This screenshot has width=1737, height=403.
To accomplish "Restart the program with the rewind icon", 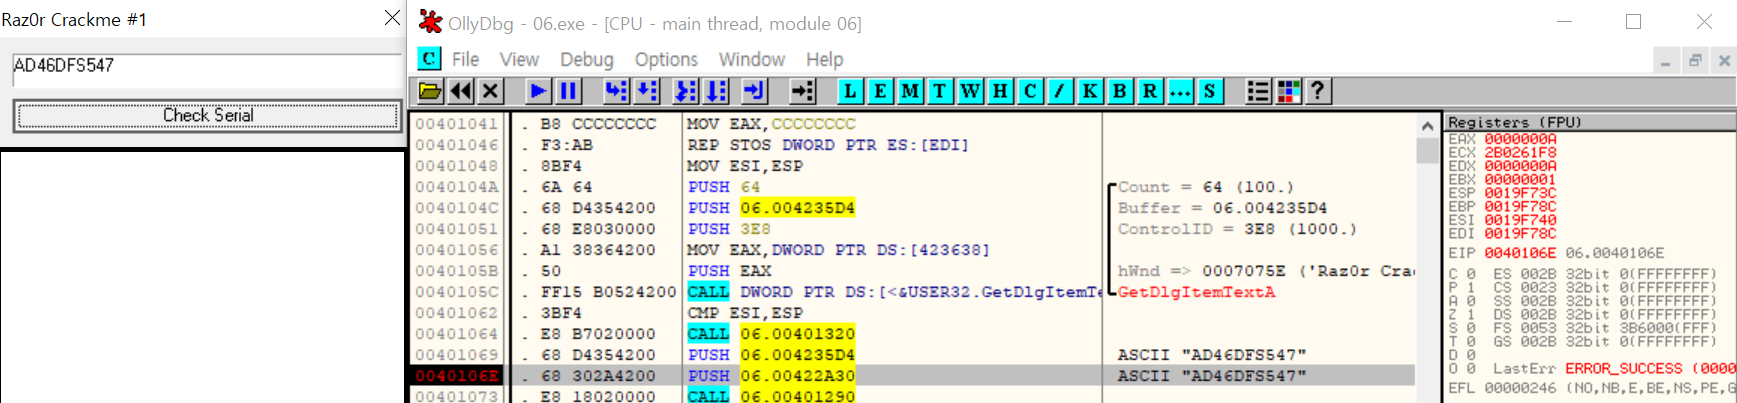I will click(461, 92).
